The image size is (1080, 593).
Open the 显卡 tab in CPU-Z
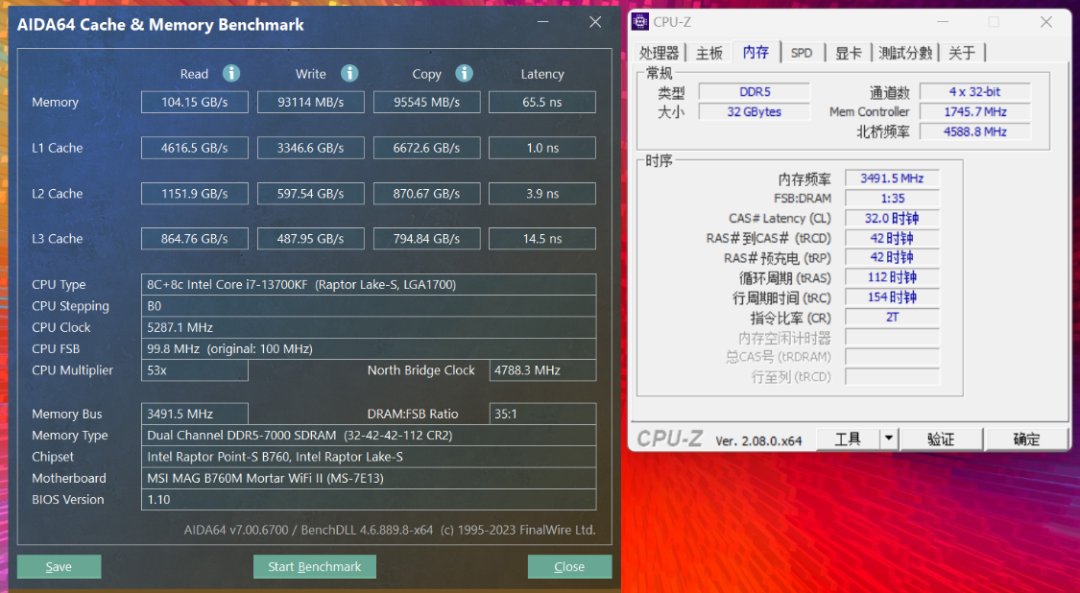pos(848,52)
